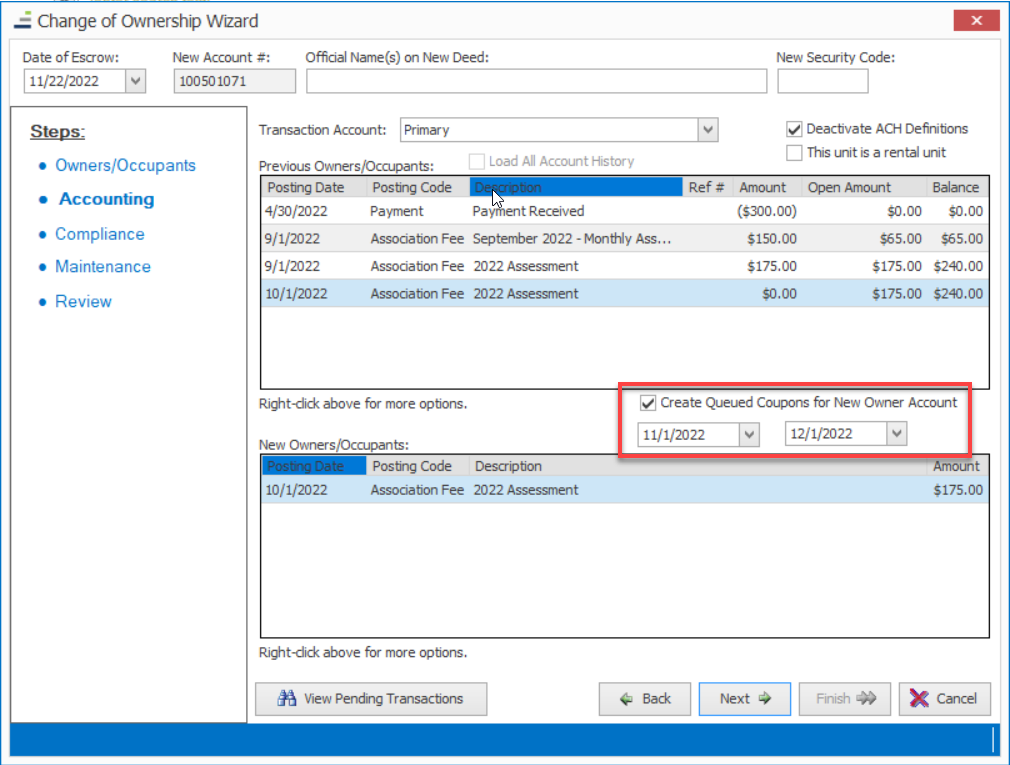Viewport: 1010px width, 765px height.
Task: Click the binoculars View Pending Transactions button
Action: tap(371, 699)
